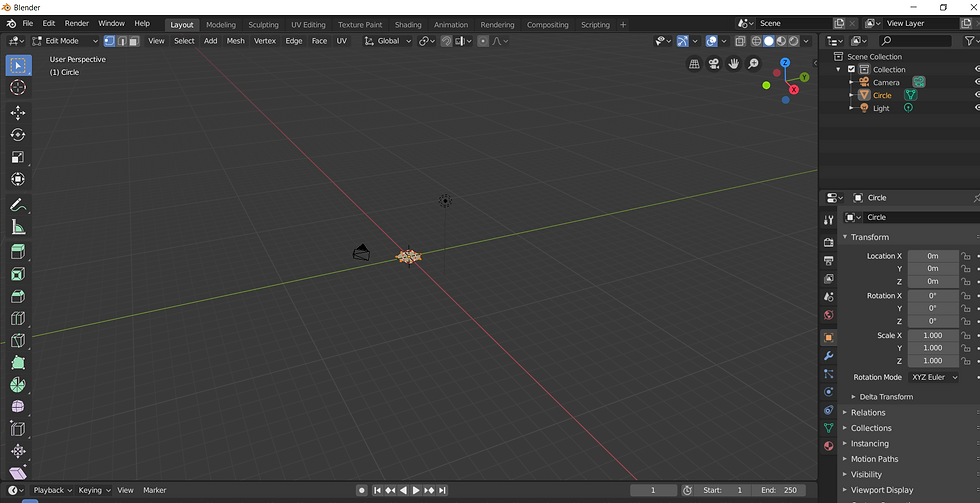This screenshot has height=503, width=980.
Task: Toggle X-ray display
Action: tap(740, 41)
